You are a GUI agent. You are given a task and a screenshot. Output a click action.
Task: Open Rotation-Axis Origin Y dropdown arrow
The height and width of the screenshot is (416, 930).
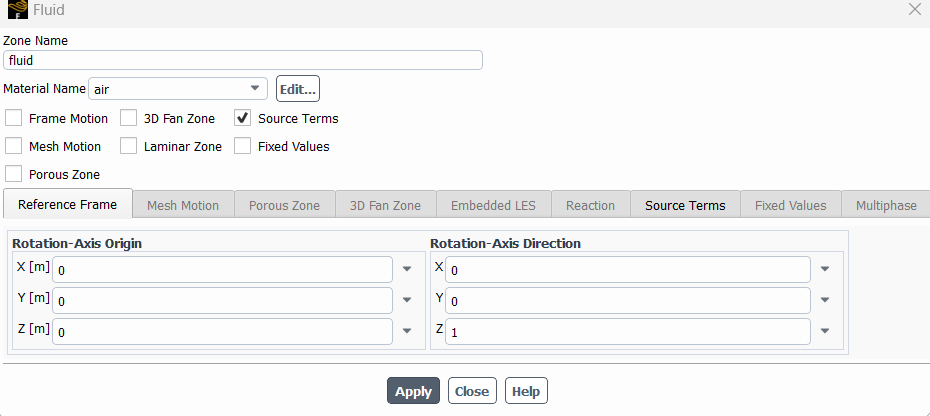[407, 300]
